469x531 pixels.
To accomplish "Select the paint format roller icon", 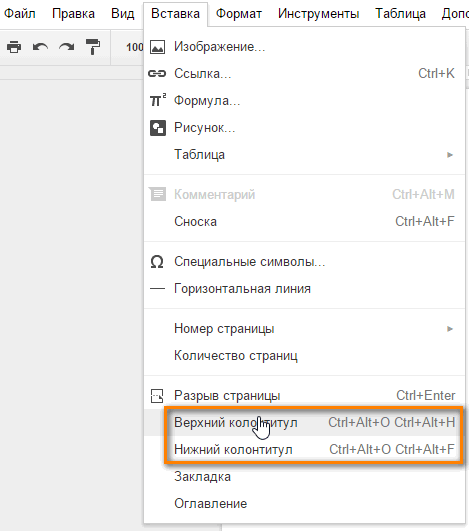I will [92, 47].
